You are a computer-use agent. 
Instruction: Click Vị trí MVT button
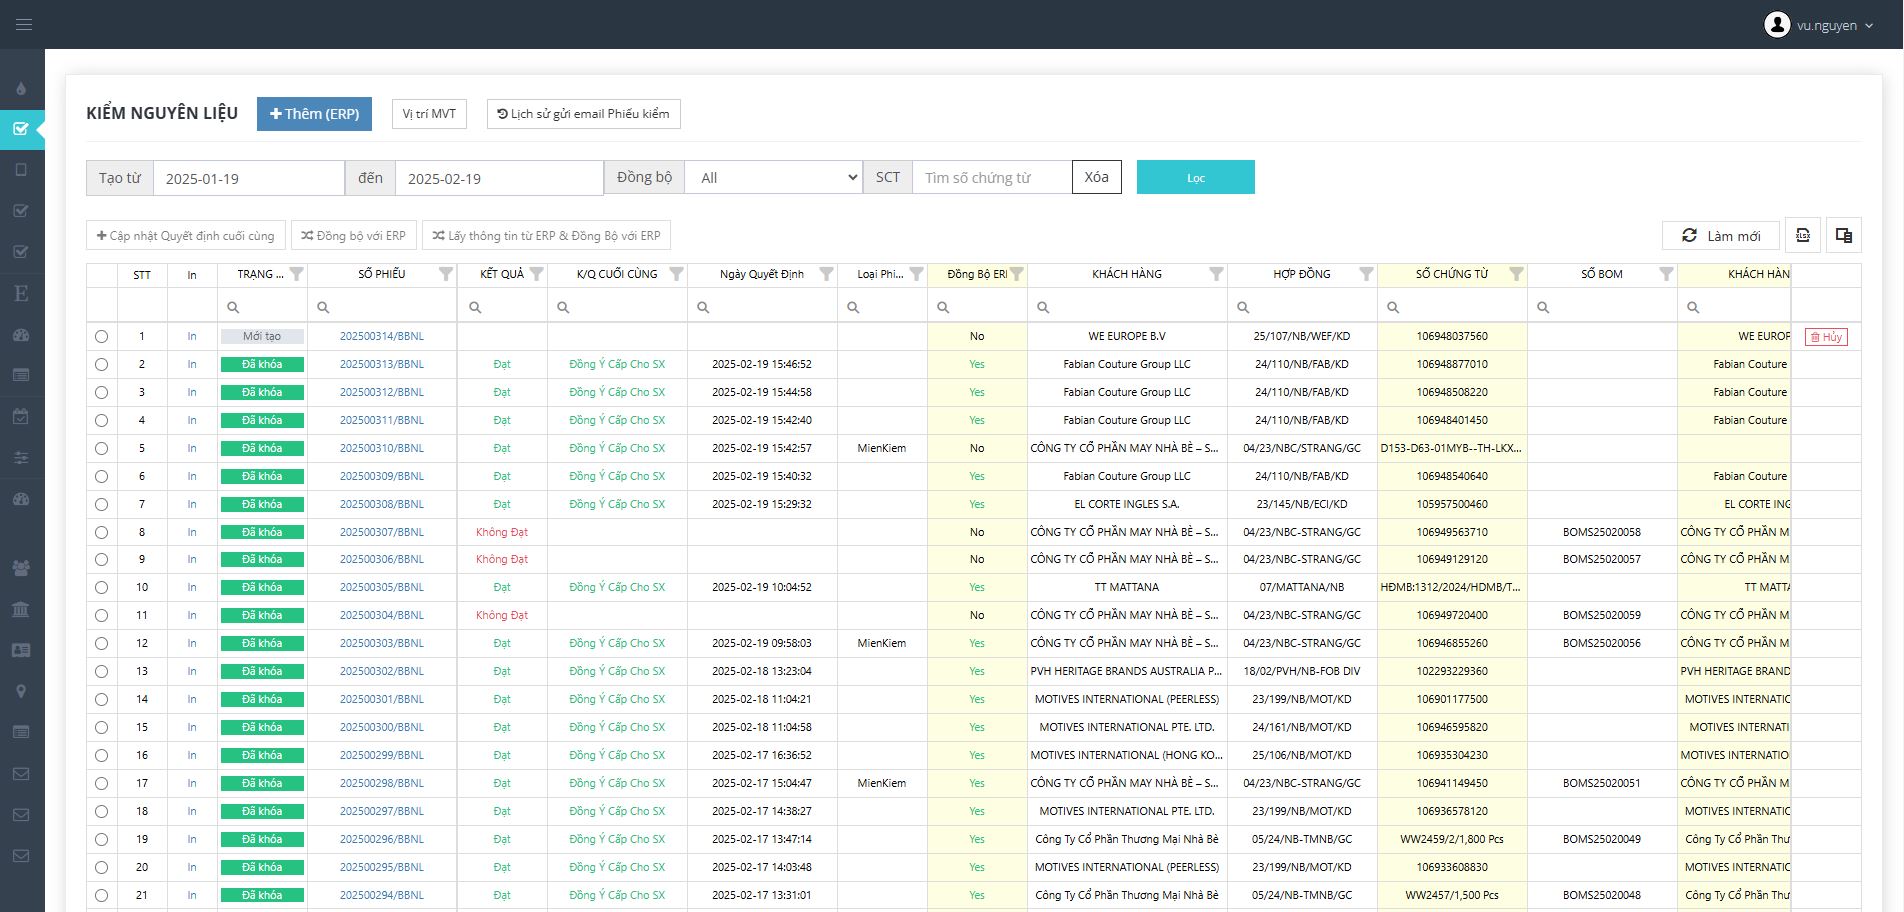(x=429, y=114)
